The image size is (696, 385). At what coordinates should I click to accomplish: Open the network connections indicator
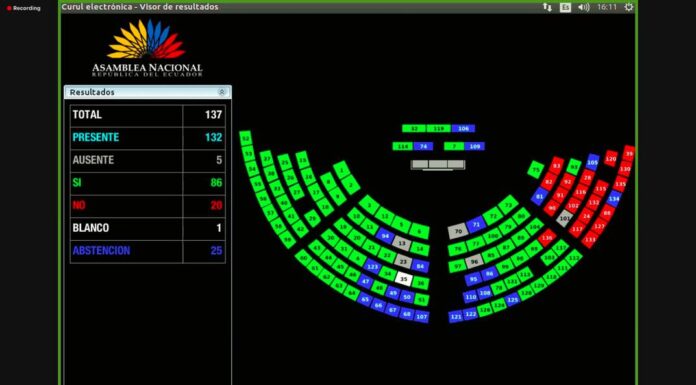(x=547, y=7)
